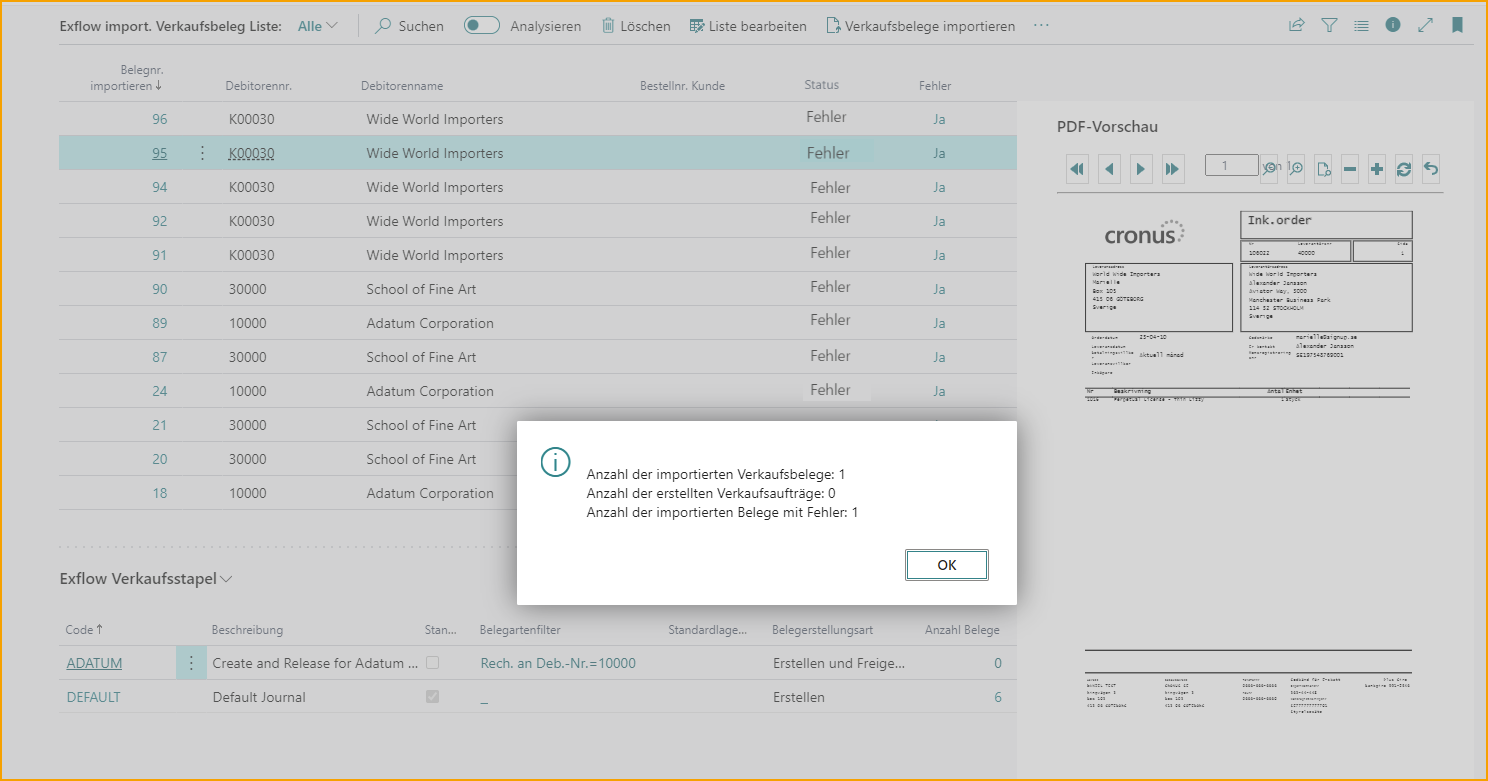The width and height of the screenshot is (1488, 781).
Task: Click the bookmark icon top right
Action: pyautogui.click(x=1457, y=25)
